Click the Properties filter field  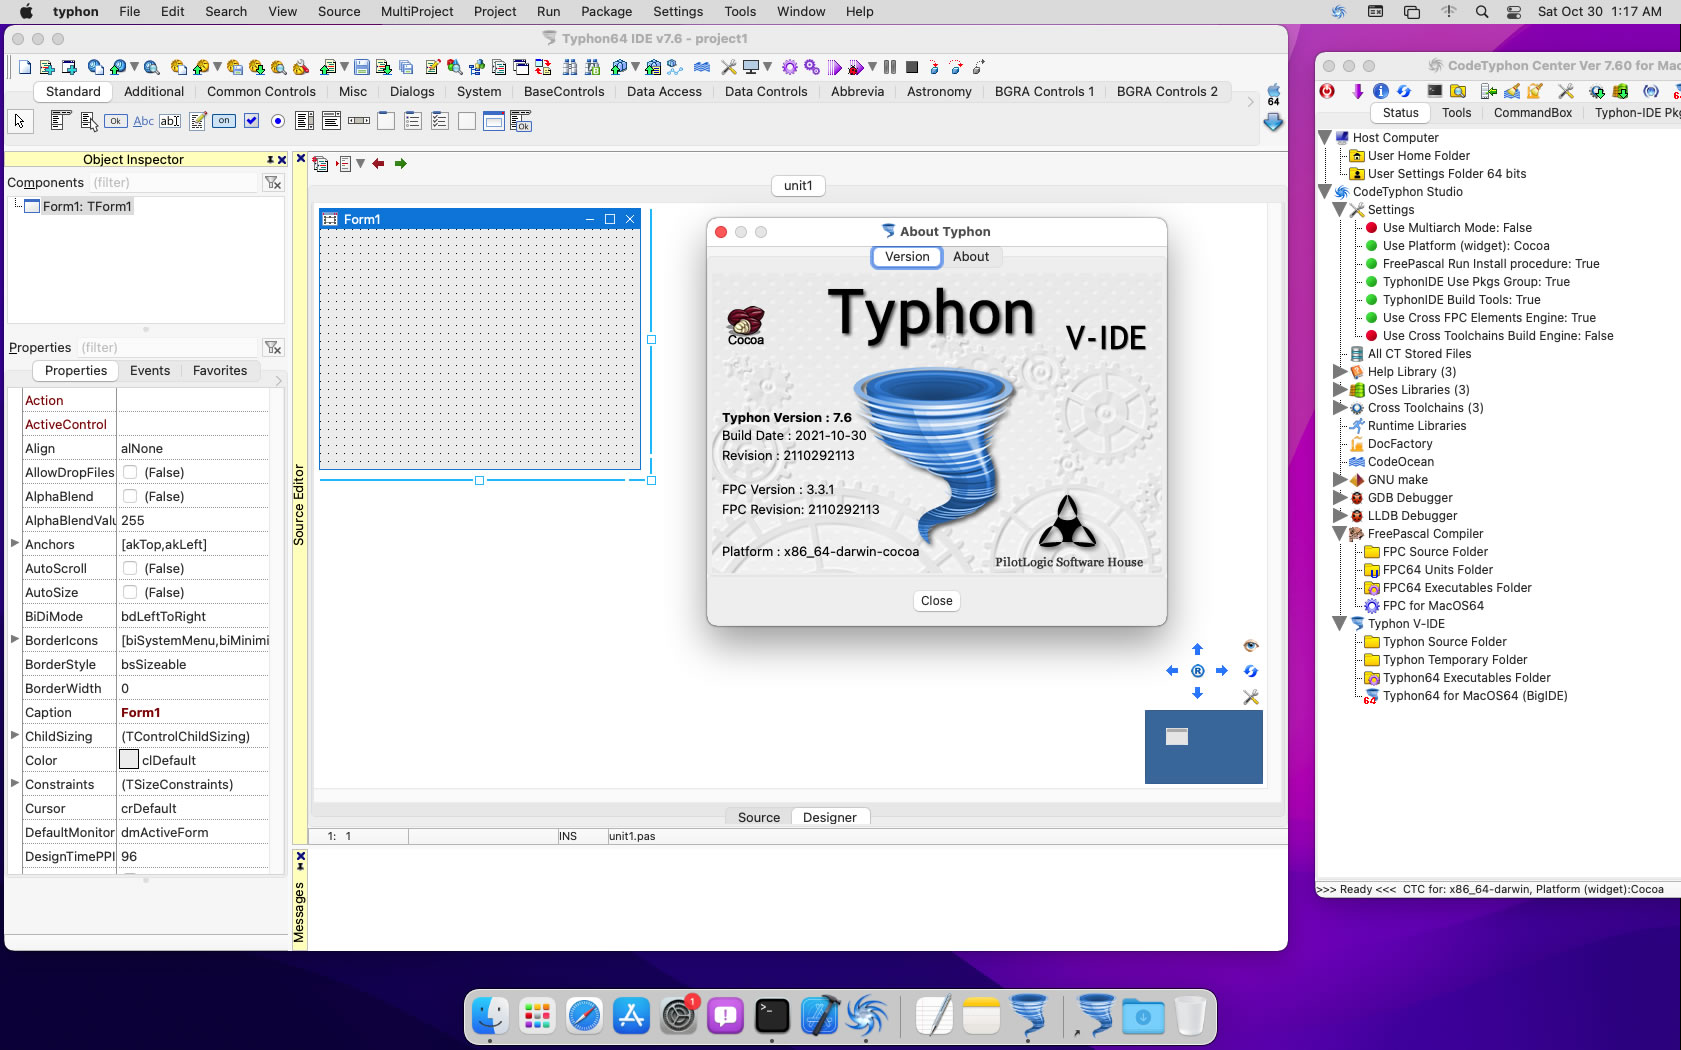pyautogui.click(x=168, y=348)
